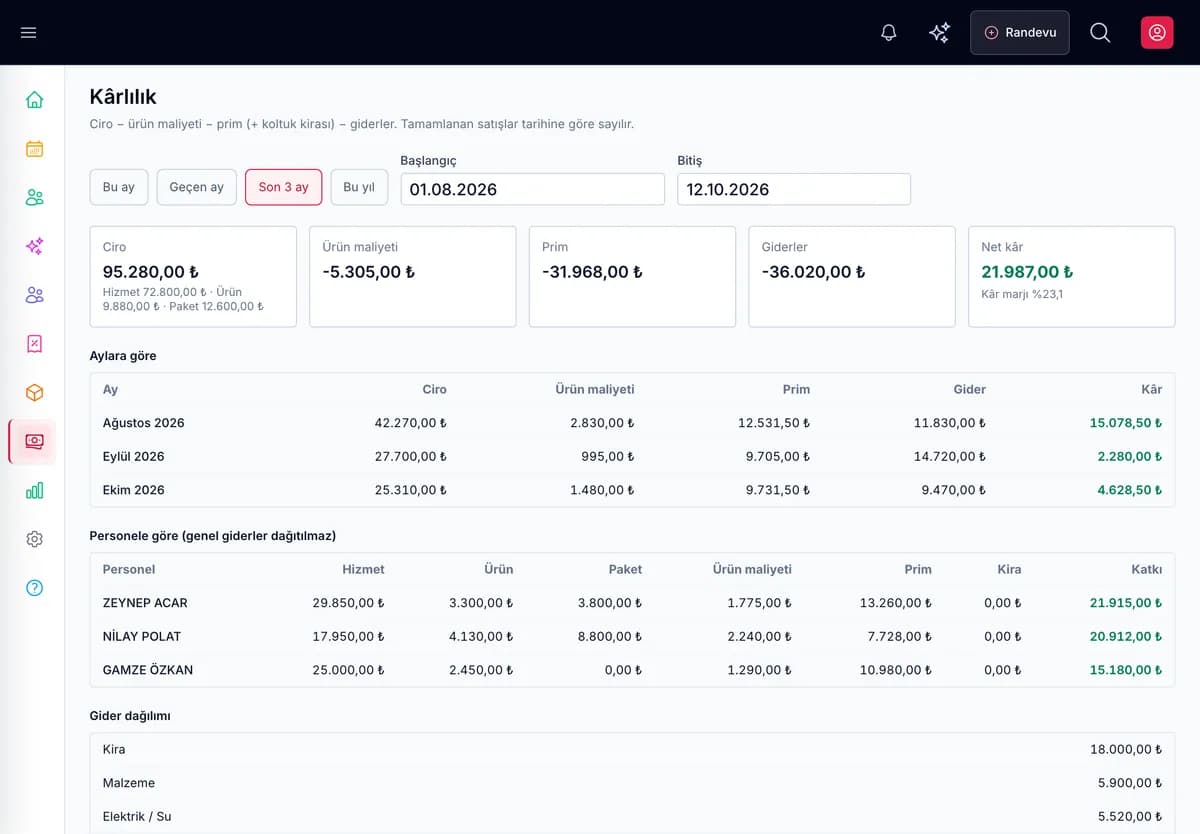Open search with the magnifier icon
1200x834 pixels.
[1100, 33]
